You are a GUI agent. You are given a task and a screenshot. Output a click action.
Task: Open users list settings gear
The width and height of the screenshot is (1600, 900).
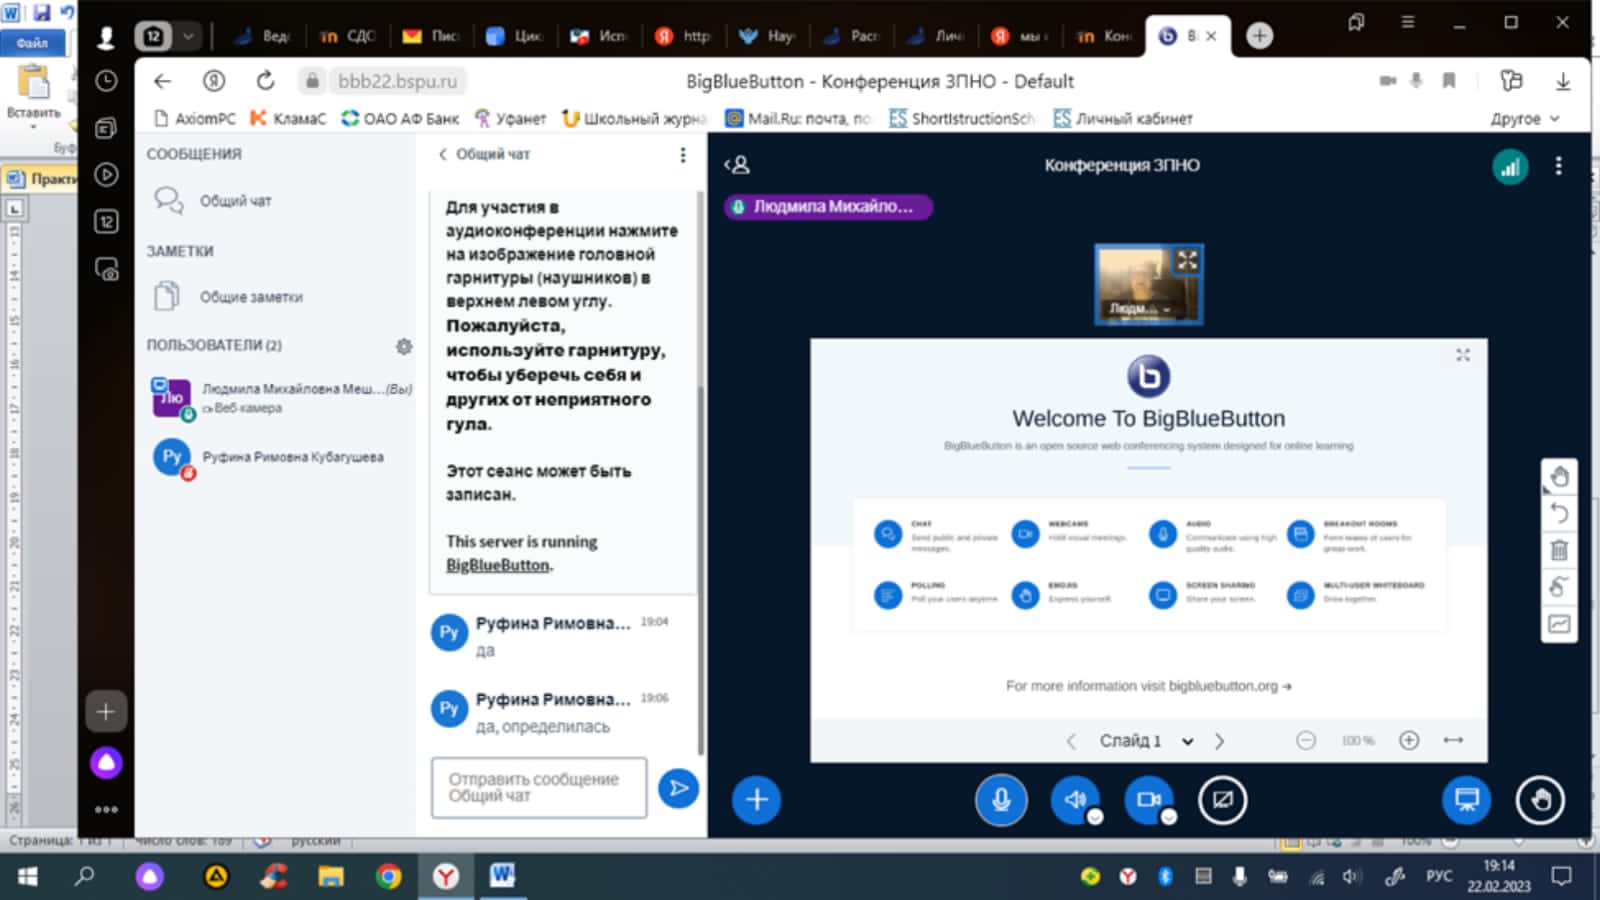404,346
